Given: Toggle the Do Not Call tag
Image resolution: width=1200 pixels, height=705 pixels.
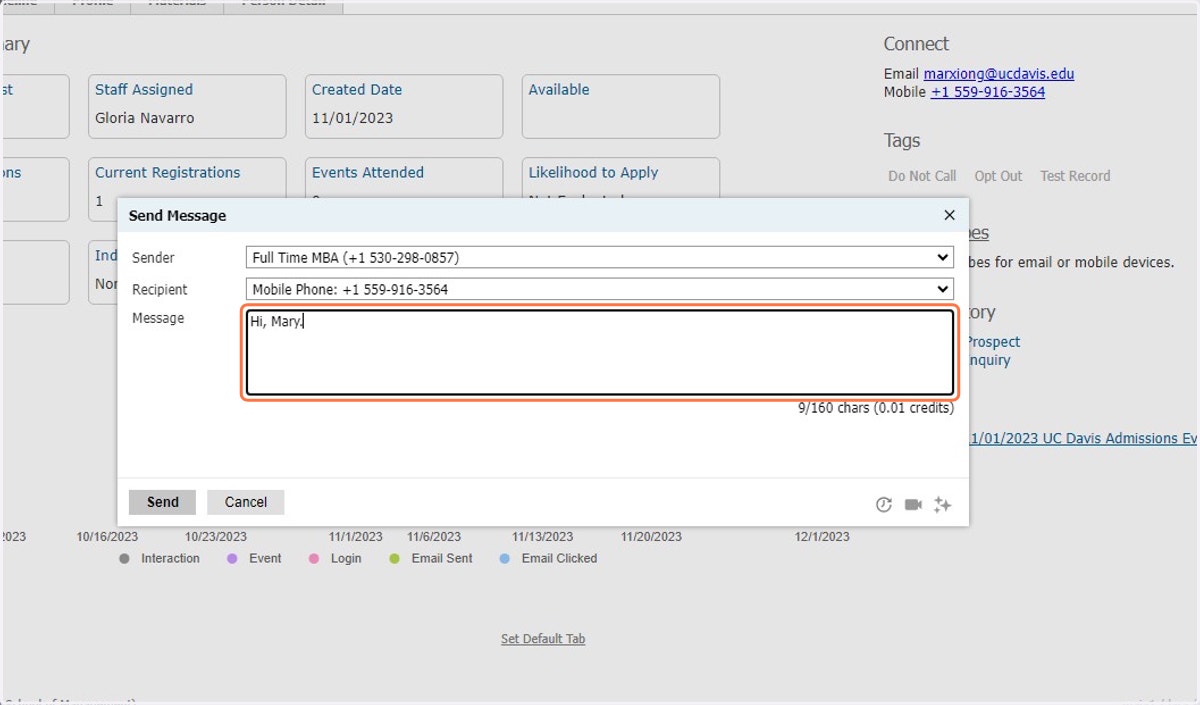Looking at the screenshot, I should (x=922, y=176).
